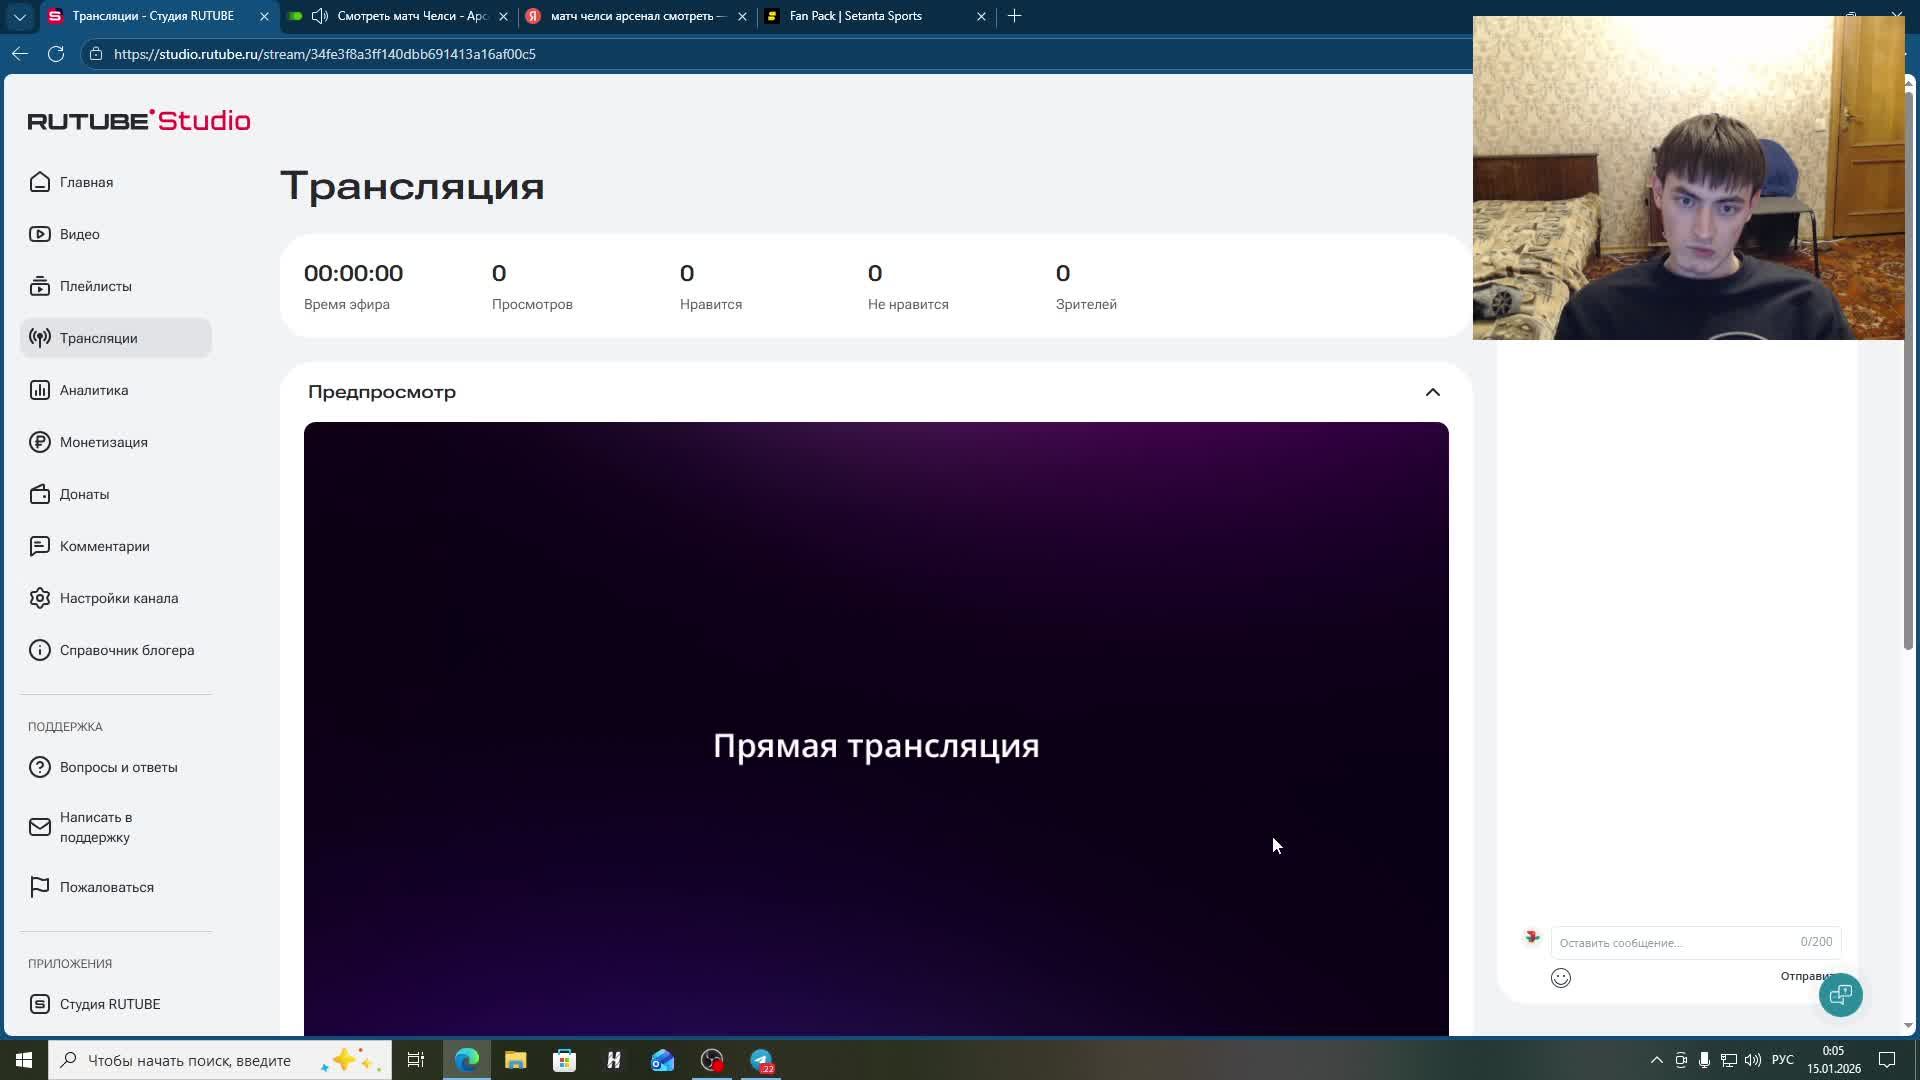Viewport: 1920px width, 1080px height.
Task: Open Telegram from the taskbar
Action: pos(761,1060)
